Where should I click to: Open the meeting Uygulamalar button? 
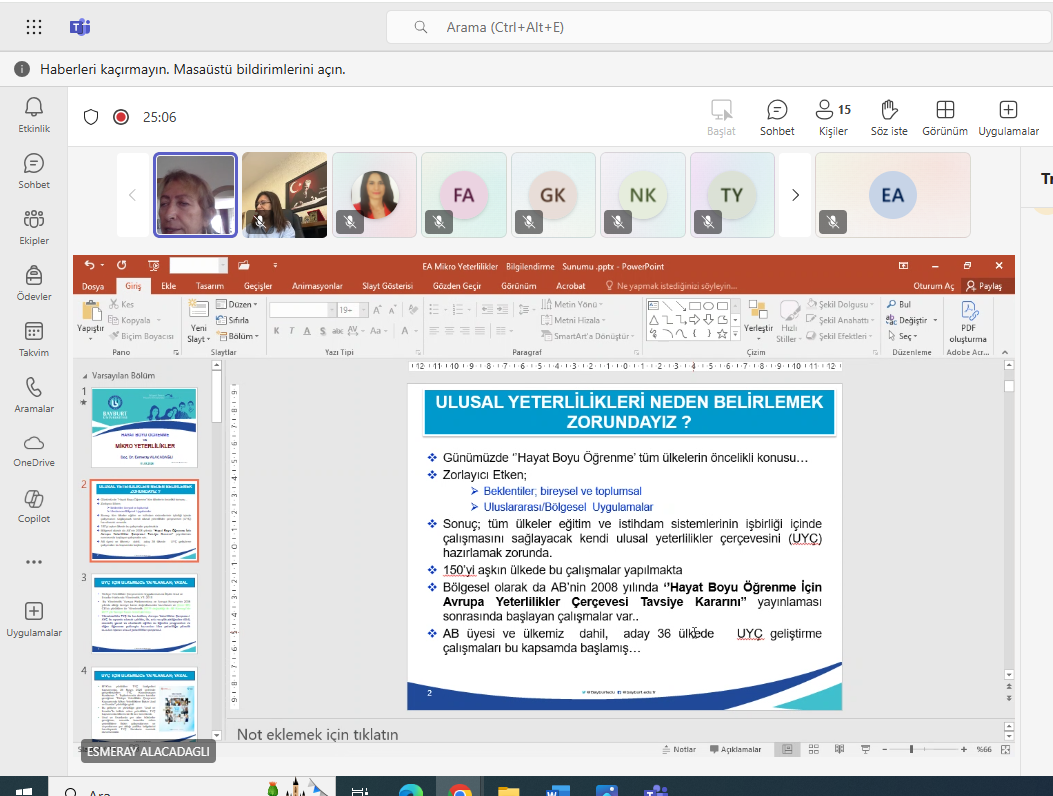click(1008, 117)
